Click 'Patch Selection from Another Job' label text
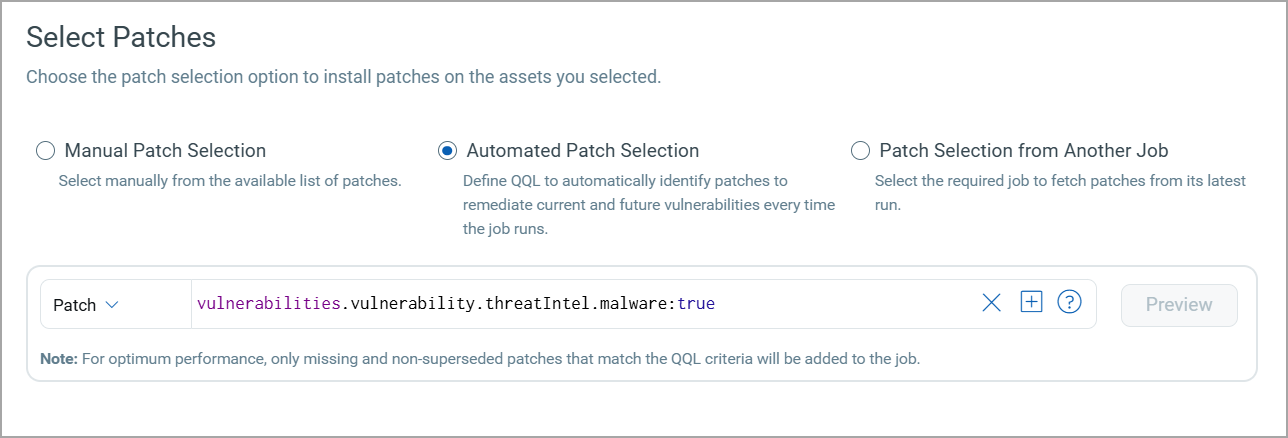The height and width of the screenshot is (438, 1288). [1023, 151]
